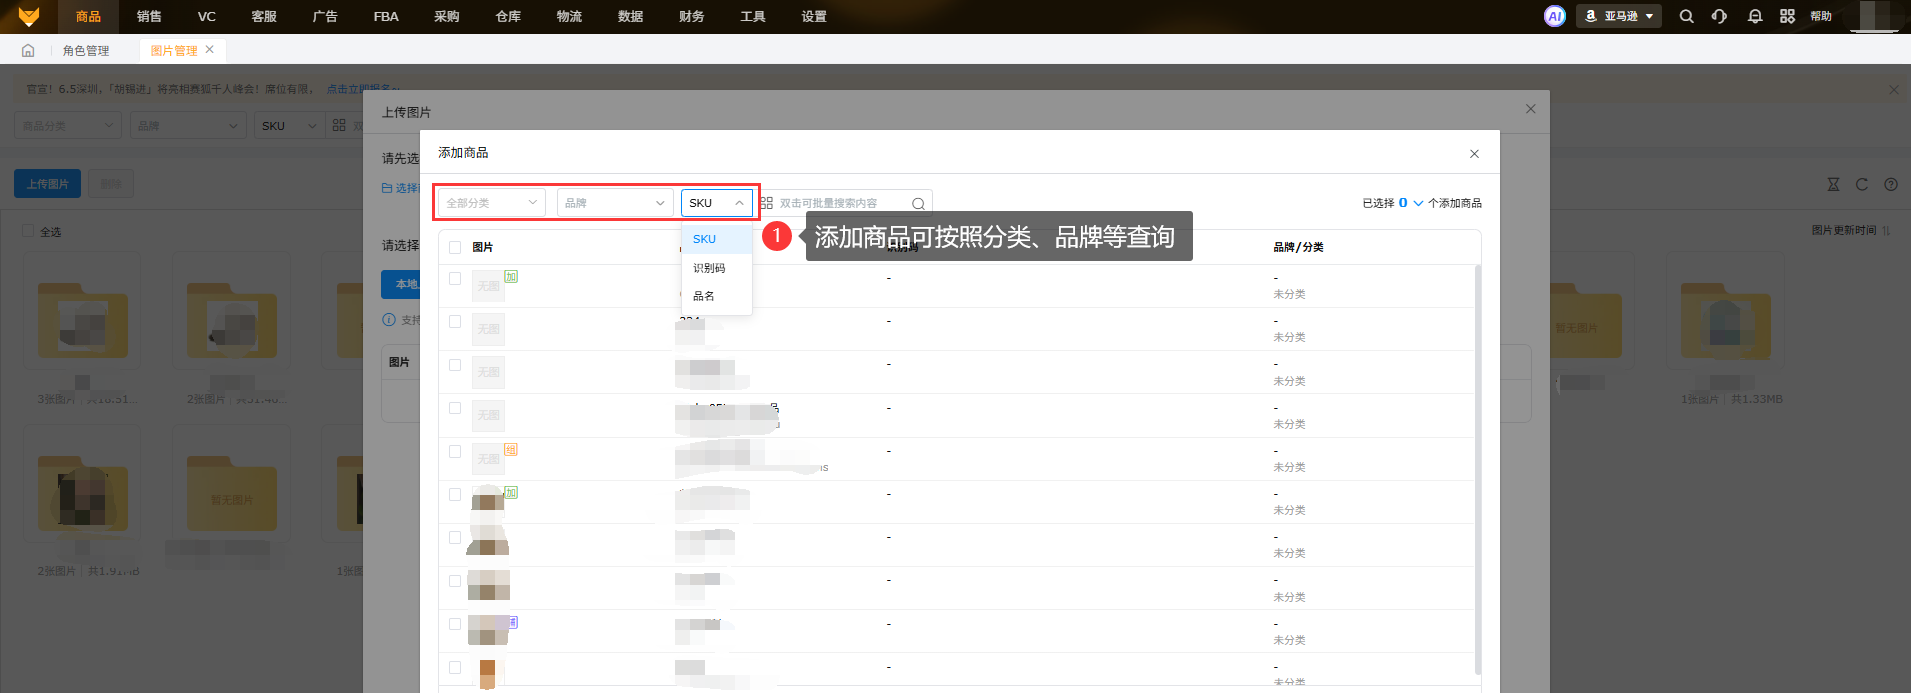
Task: Open SKU dropdown on background page
Action: point(289,125)
